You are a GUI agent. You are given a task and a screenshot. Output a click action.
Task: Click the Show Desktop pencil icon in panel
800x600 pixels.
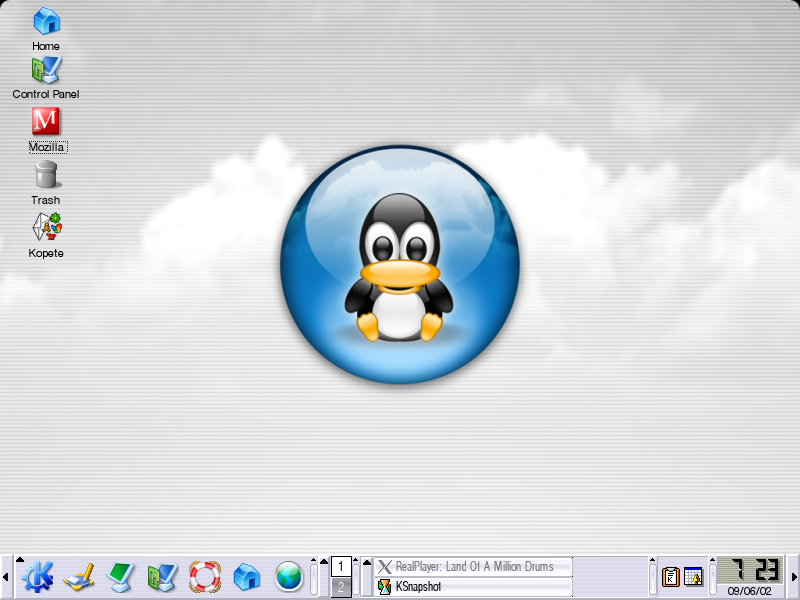(x=79, y=577)
